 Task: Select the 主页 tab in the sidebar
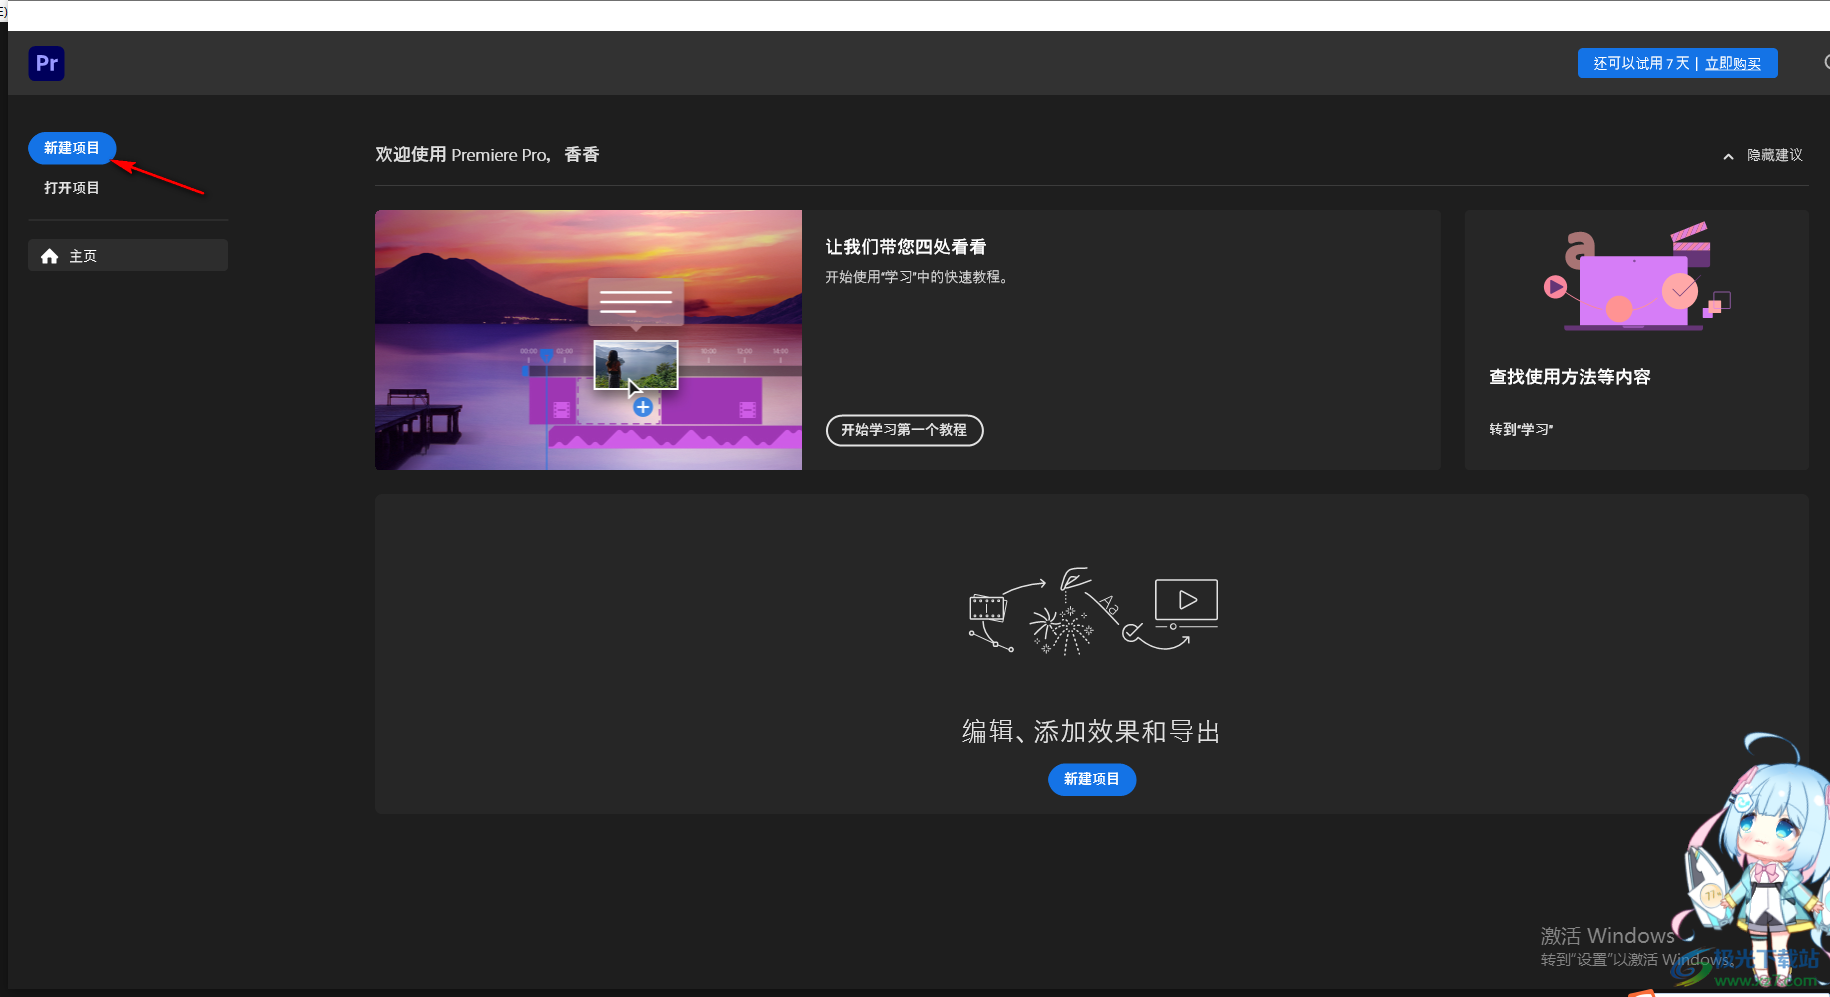[x=128, y=255]
